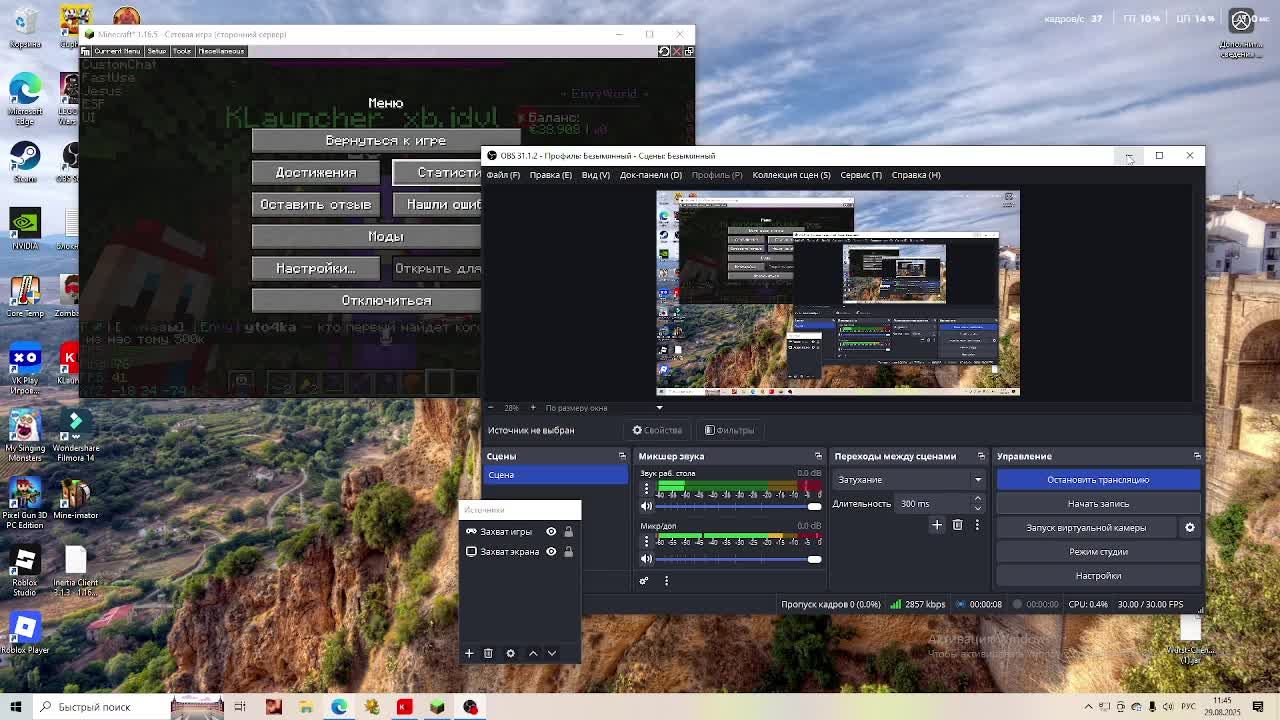Image resolution: width=1280 pixels, height=720 pixels.
Task: Click Вернуться к игре in Minecraft
Action: 385,141
